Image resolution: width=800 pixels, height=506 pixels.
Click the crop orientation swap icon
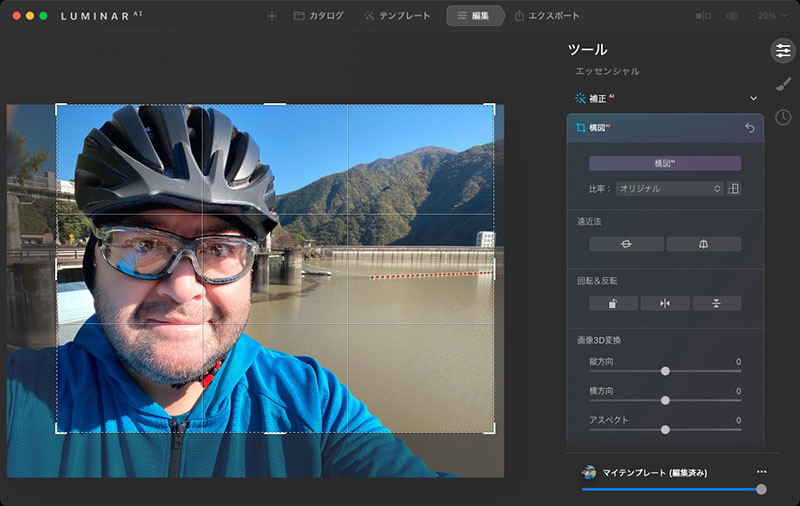pos(734,189)
